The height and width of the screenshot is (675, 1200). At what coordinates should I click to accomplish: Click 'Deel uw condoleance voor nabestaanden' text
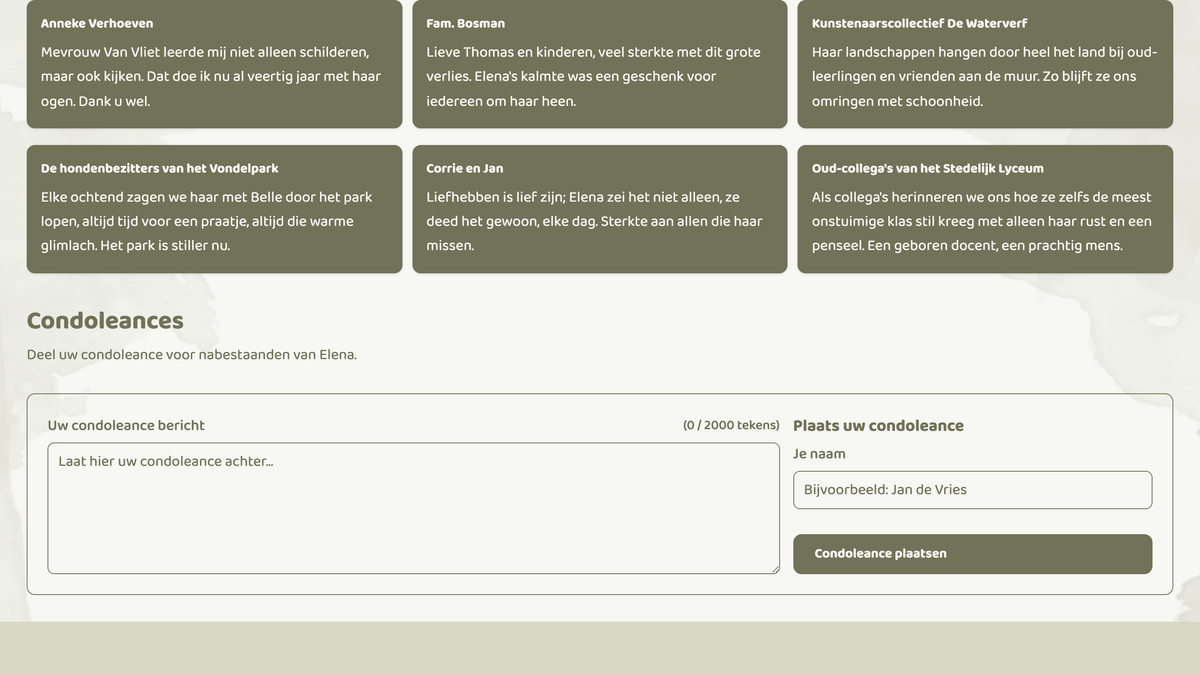[191, 354]
